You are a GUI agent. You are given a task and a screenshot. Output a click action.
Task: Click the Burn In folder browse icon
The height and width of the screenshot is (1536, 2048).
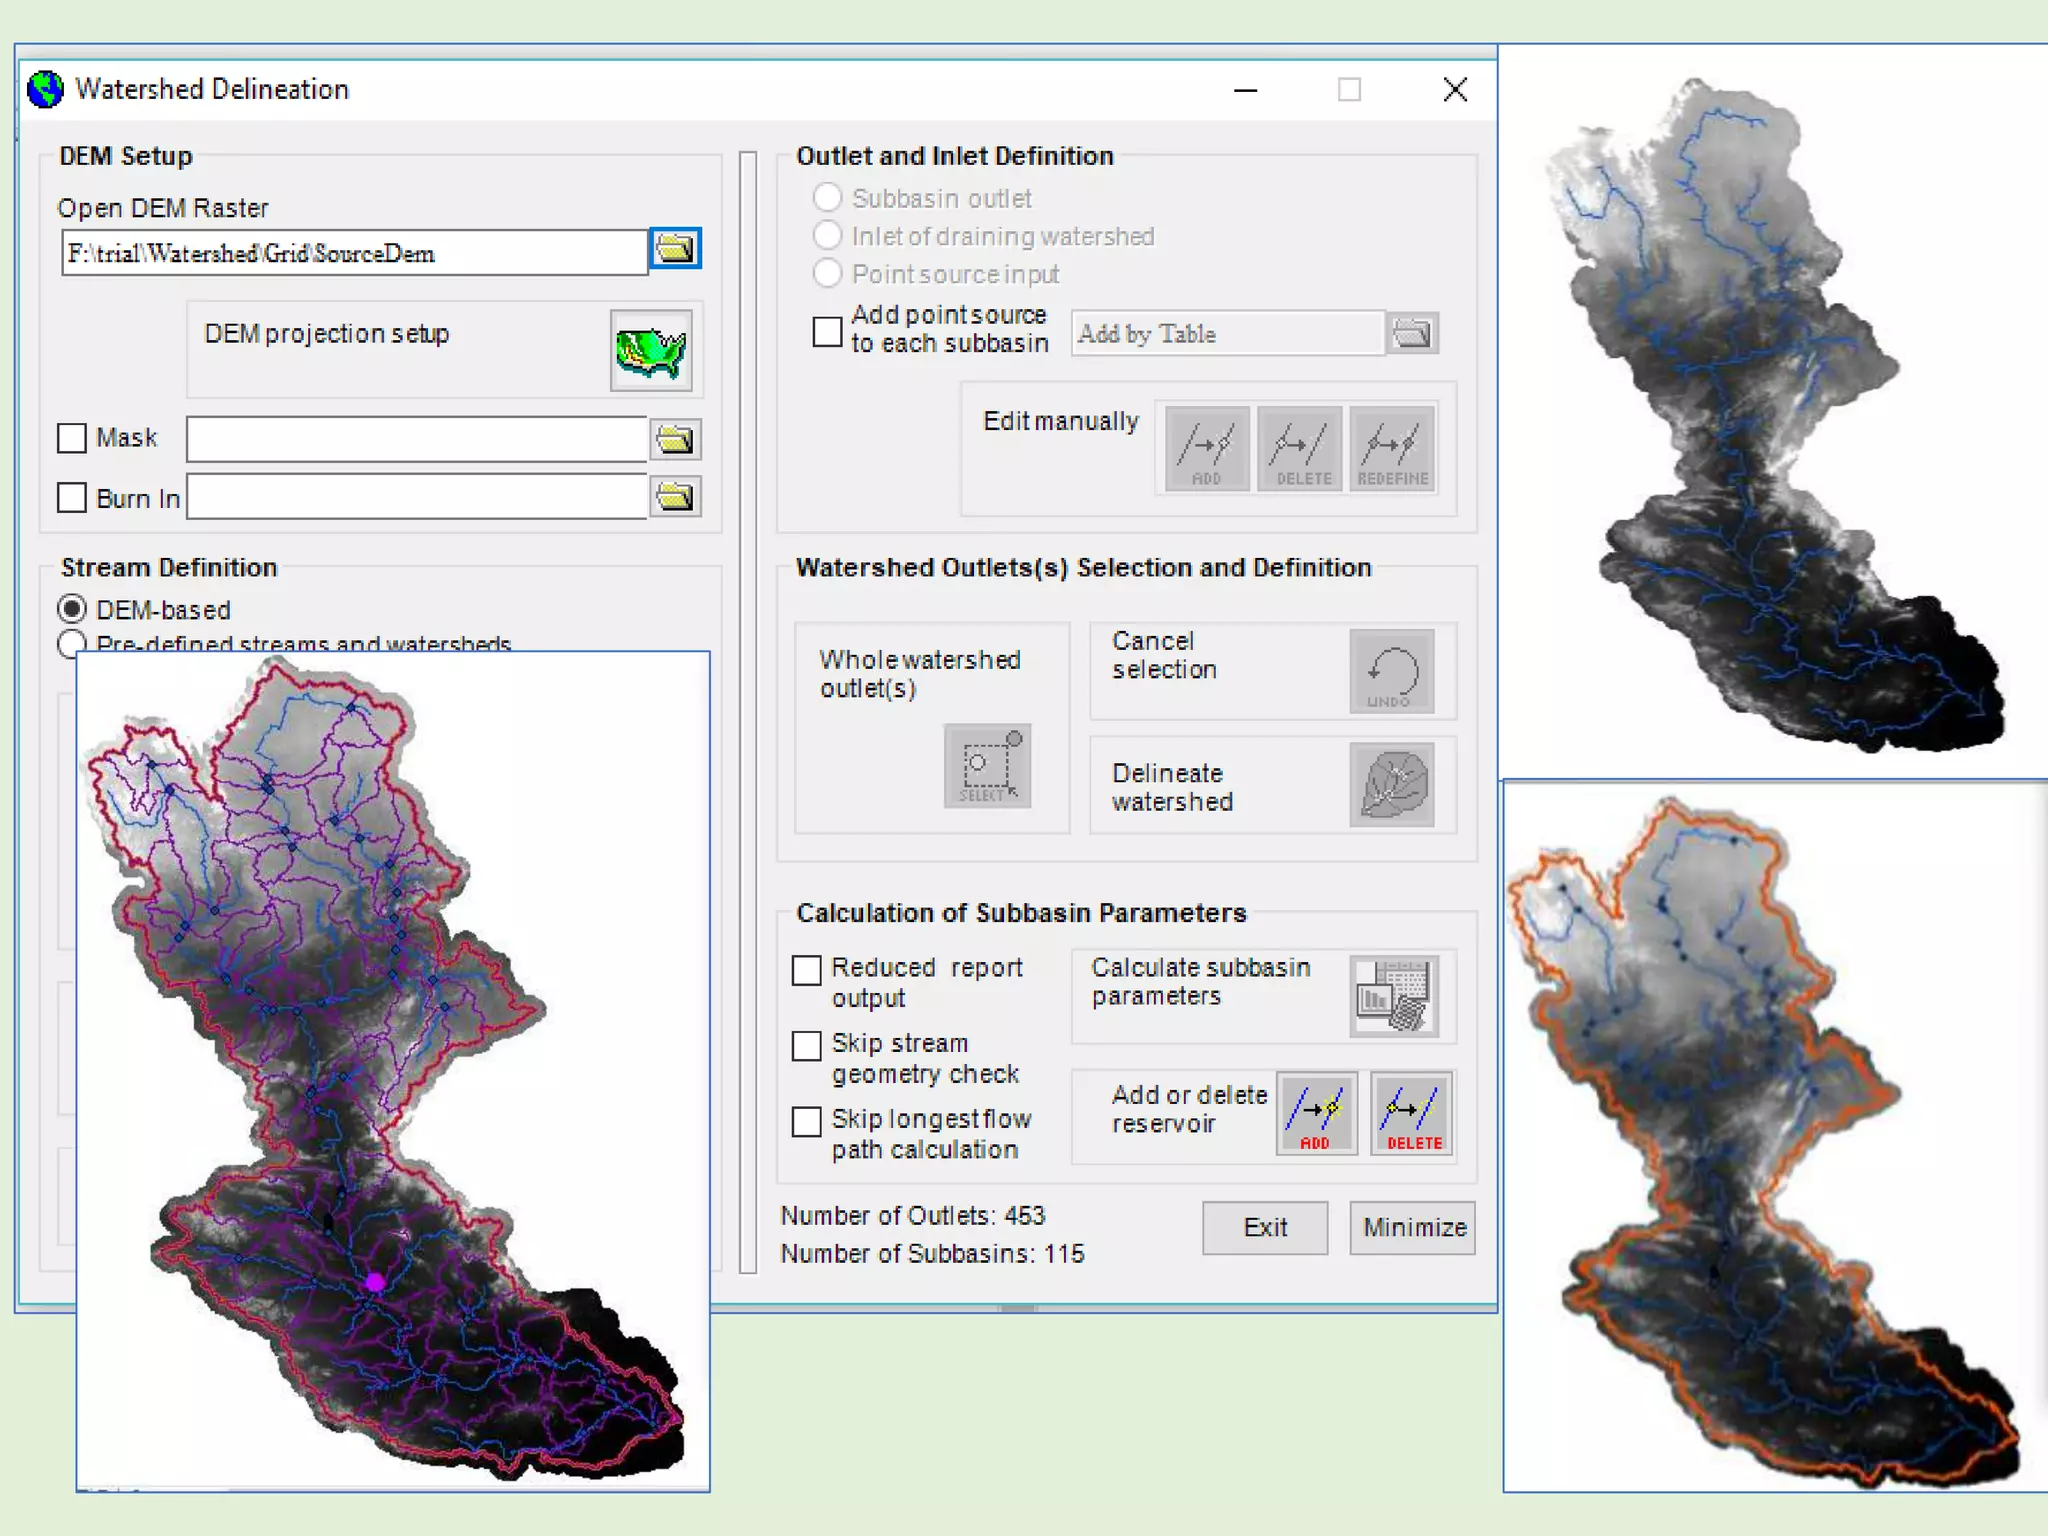pos(675,497)
